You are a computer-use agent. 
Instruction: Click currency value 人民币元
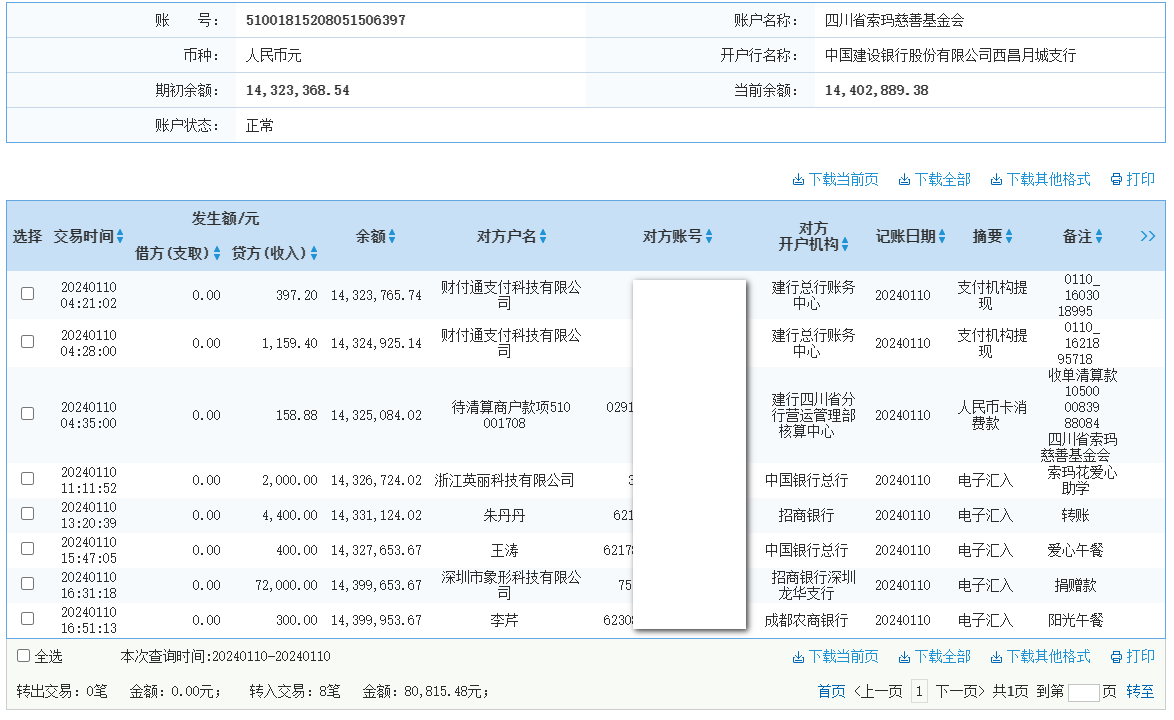273,55
